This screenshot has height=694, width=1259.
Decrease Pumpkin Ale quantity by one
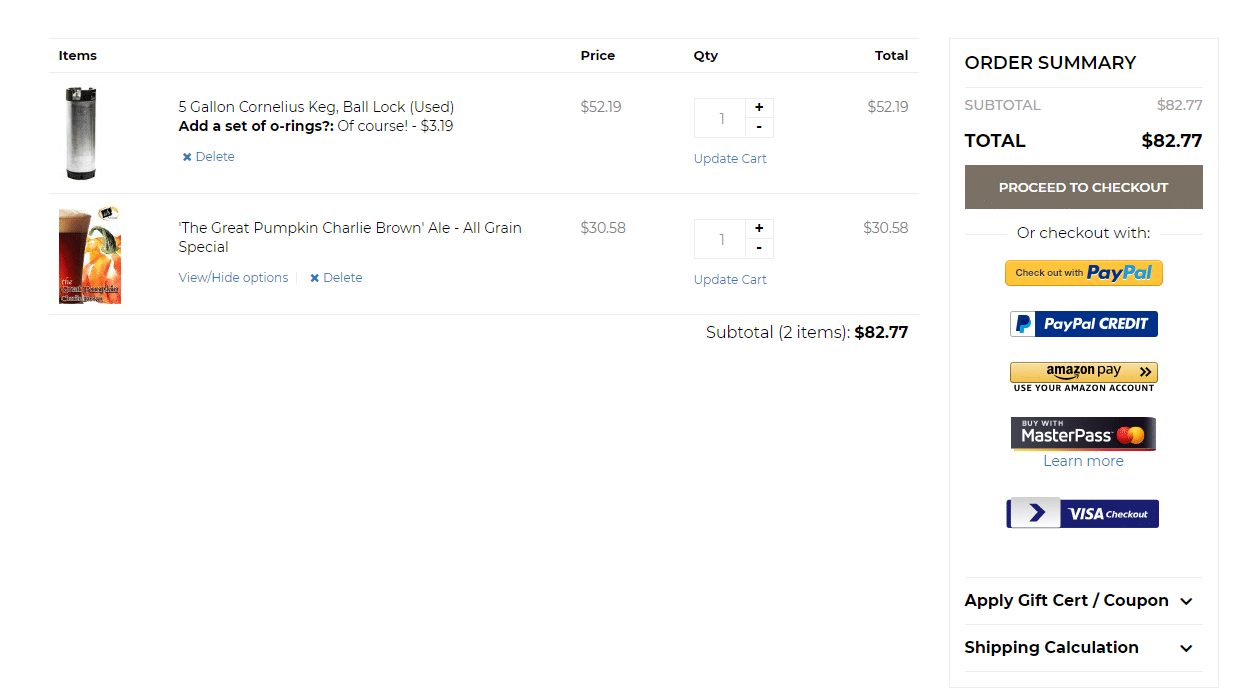759,248
